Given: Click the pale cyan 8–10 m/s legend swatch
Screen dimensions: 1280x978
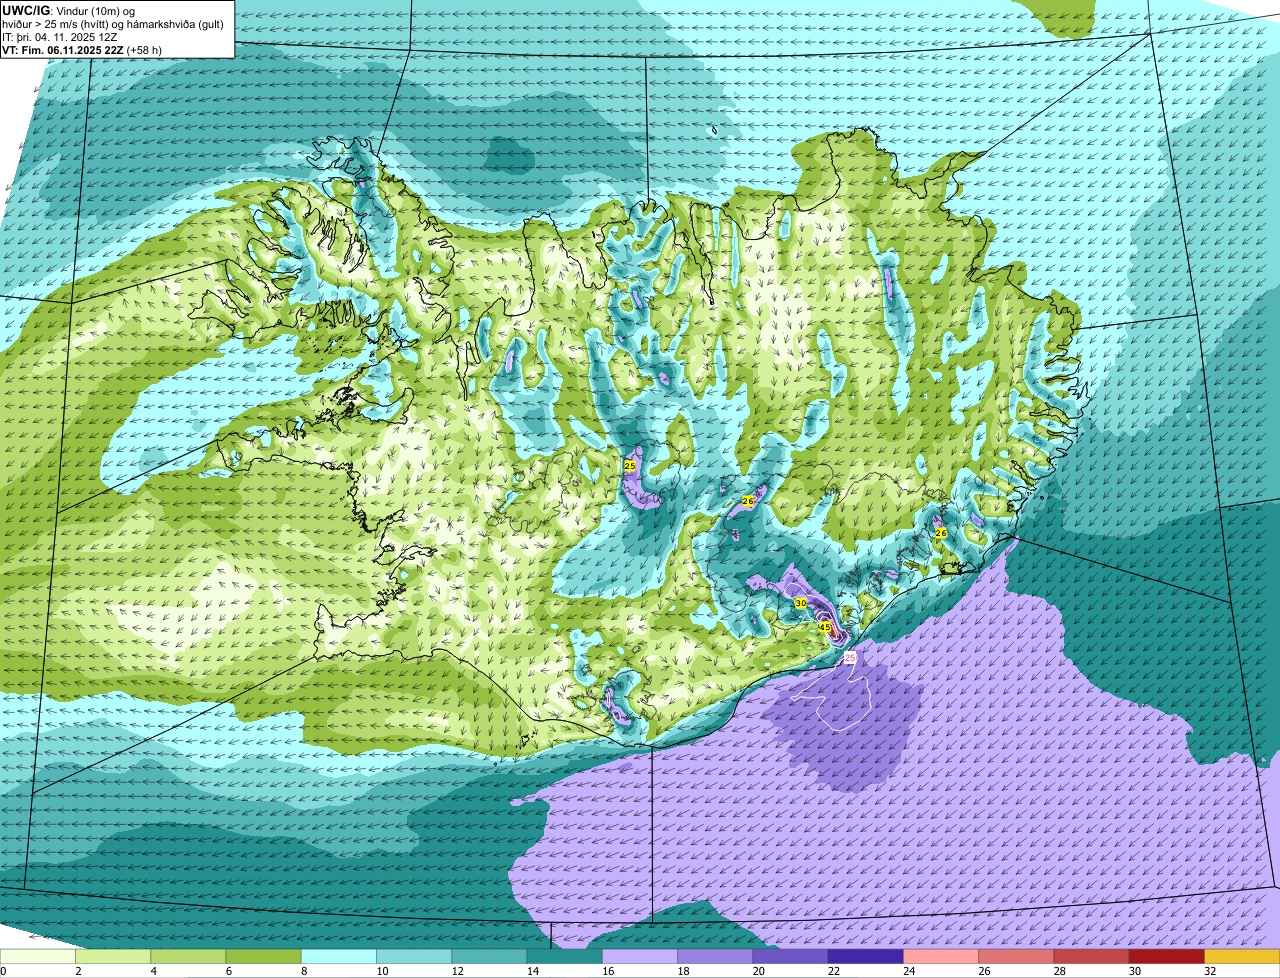Looking at the screenshot, I should point(339,957).
